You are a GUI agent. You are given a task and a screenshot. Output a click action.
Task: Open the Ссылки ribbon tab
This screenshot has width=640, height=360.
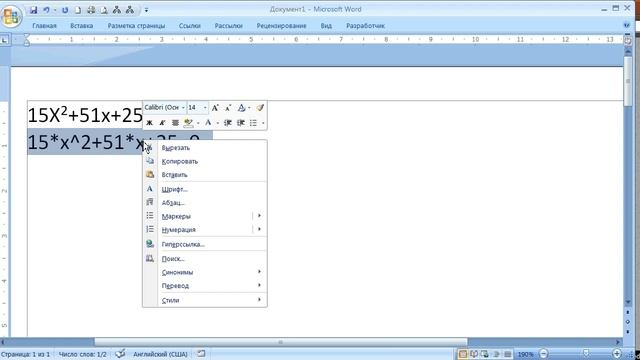pyautogui.click(x=190, y=26)
